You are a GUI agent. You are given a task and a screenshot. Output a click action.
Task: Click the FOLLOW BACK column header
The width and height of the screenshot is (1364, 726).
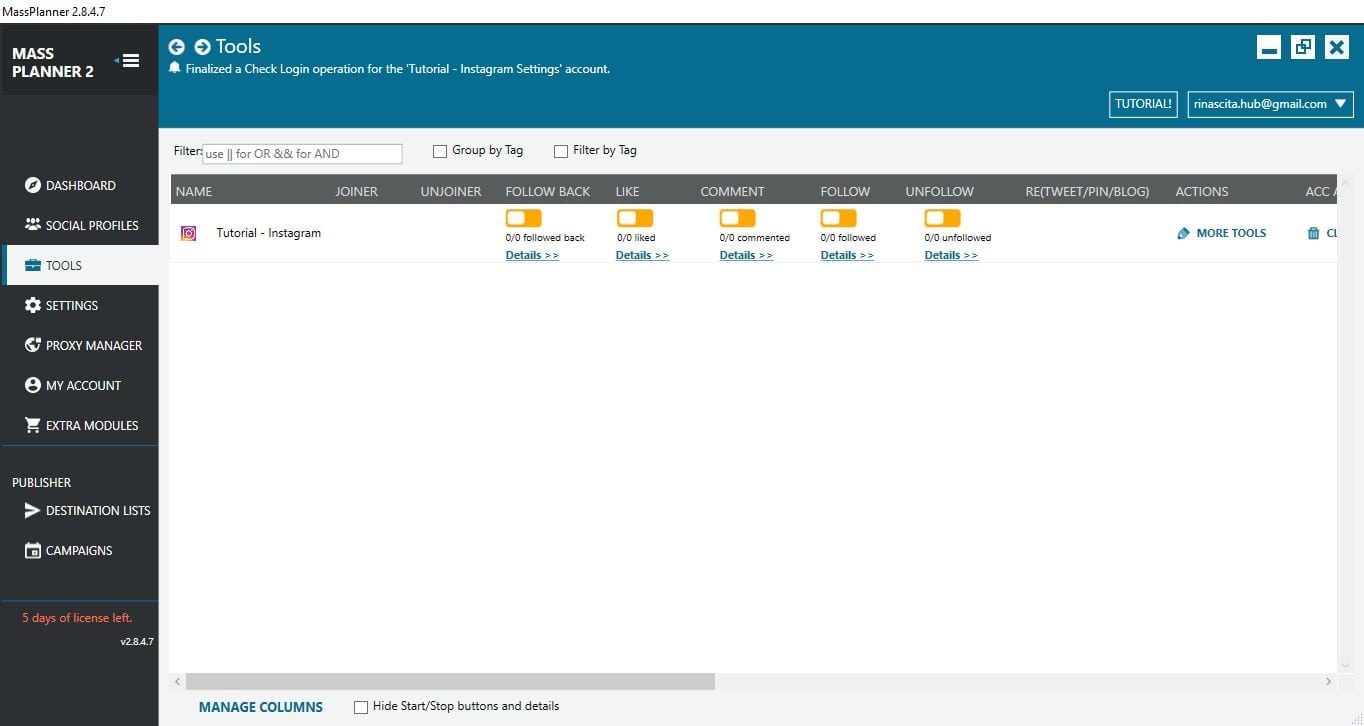[548, 191]
